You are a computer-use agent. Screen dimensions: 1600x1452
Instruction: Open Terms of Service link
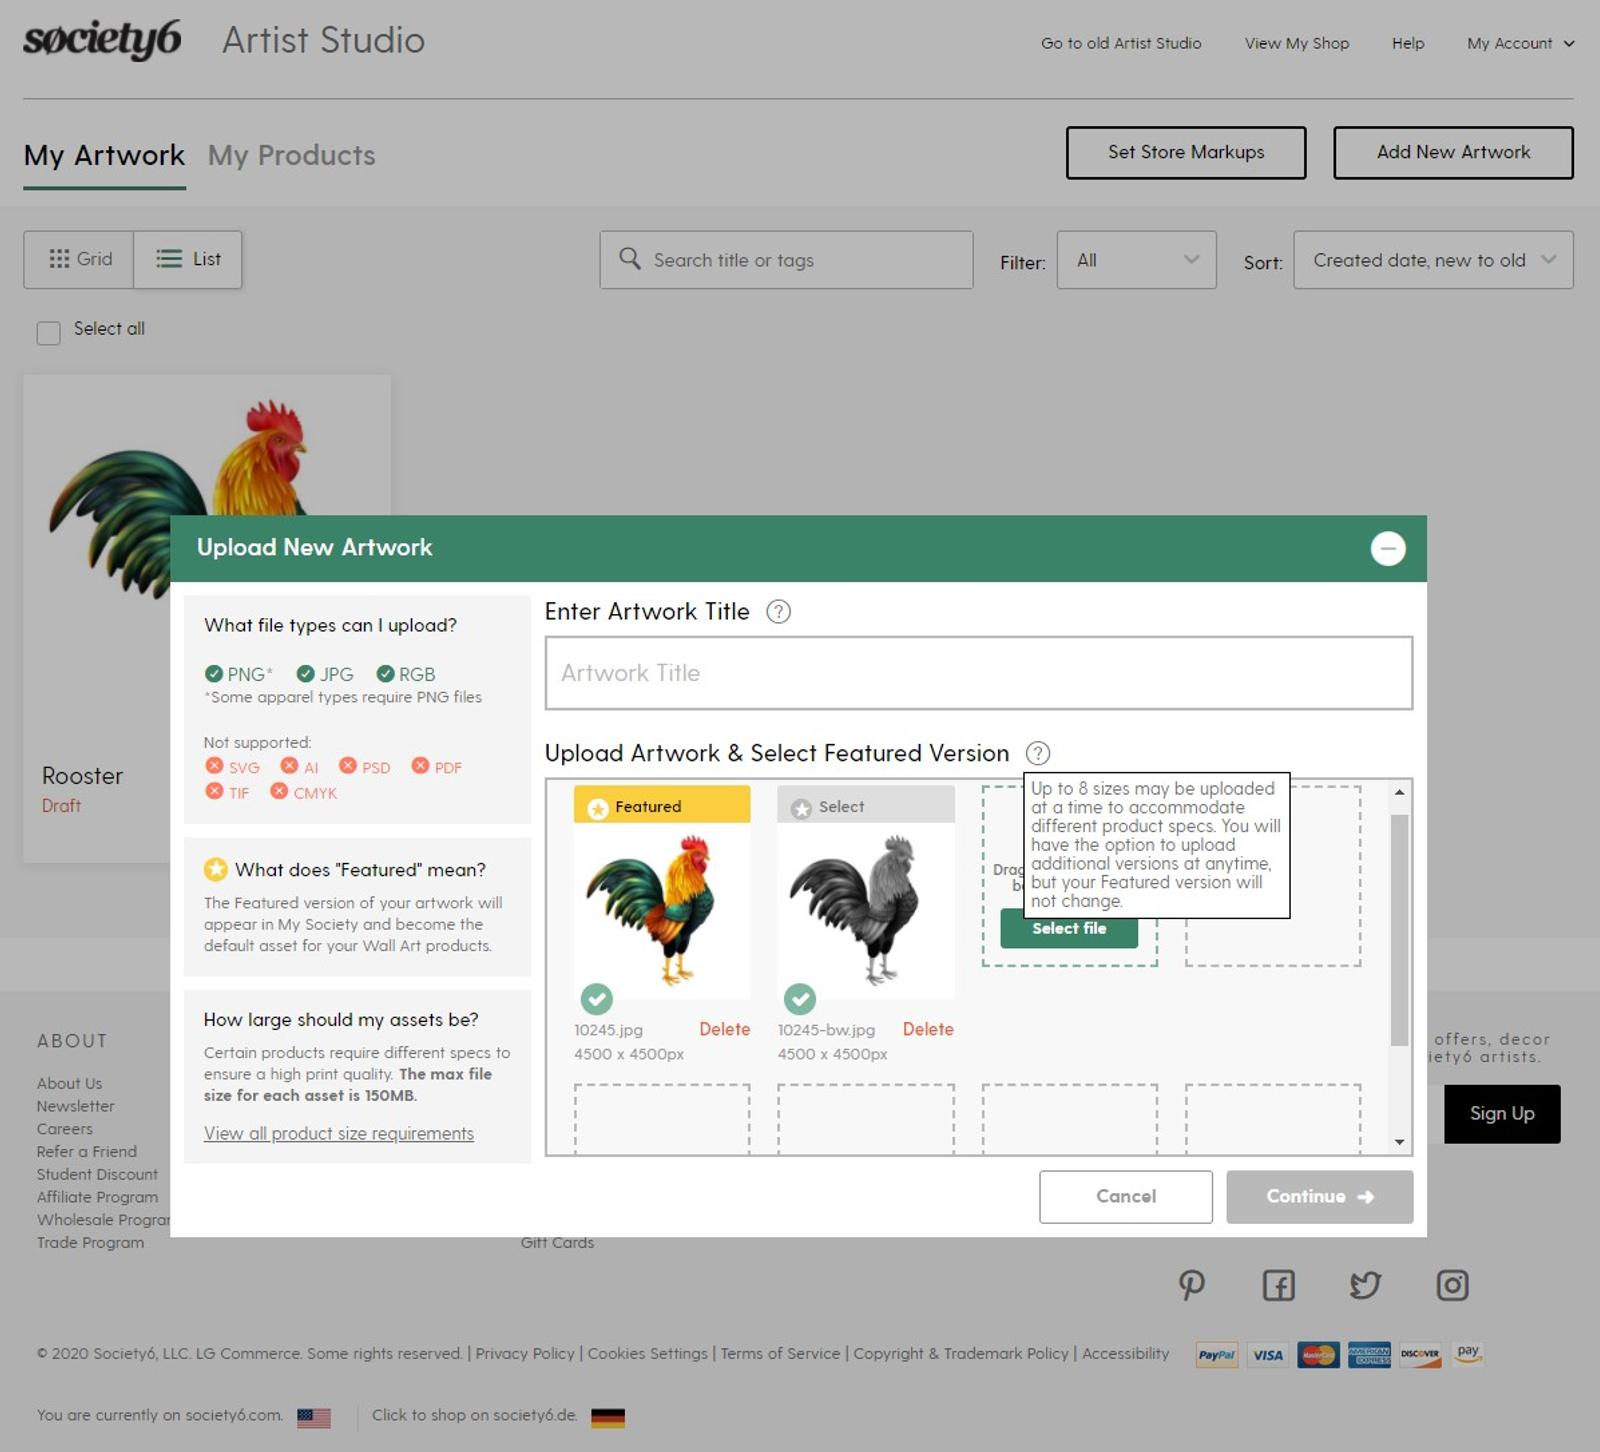tap(780, 1353)
